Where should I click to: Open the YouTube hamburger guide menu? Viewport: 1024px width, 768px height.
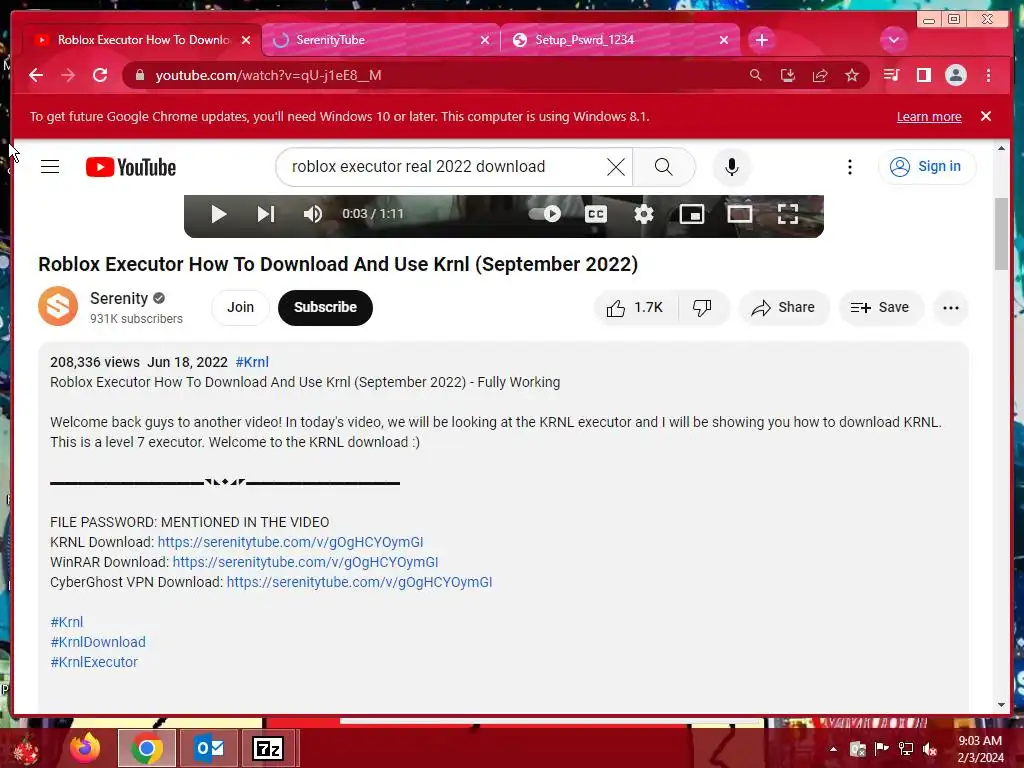pos(50,167)
